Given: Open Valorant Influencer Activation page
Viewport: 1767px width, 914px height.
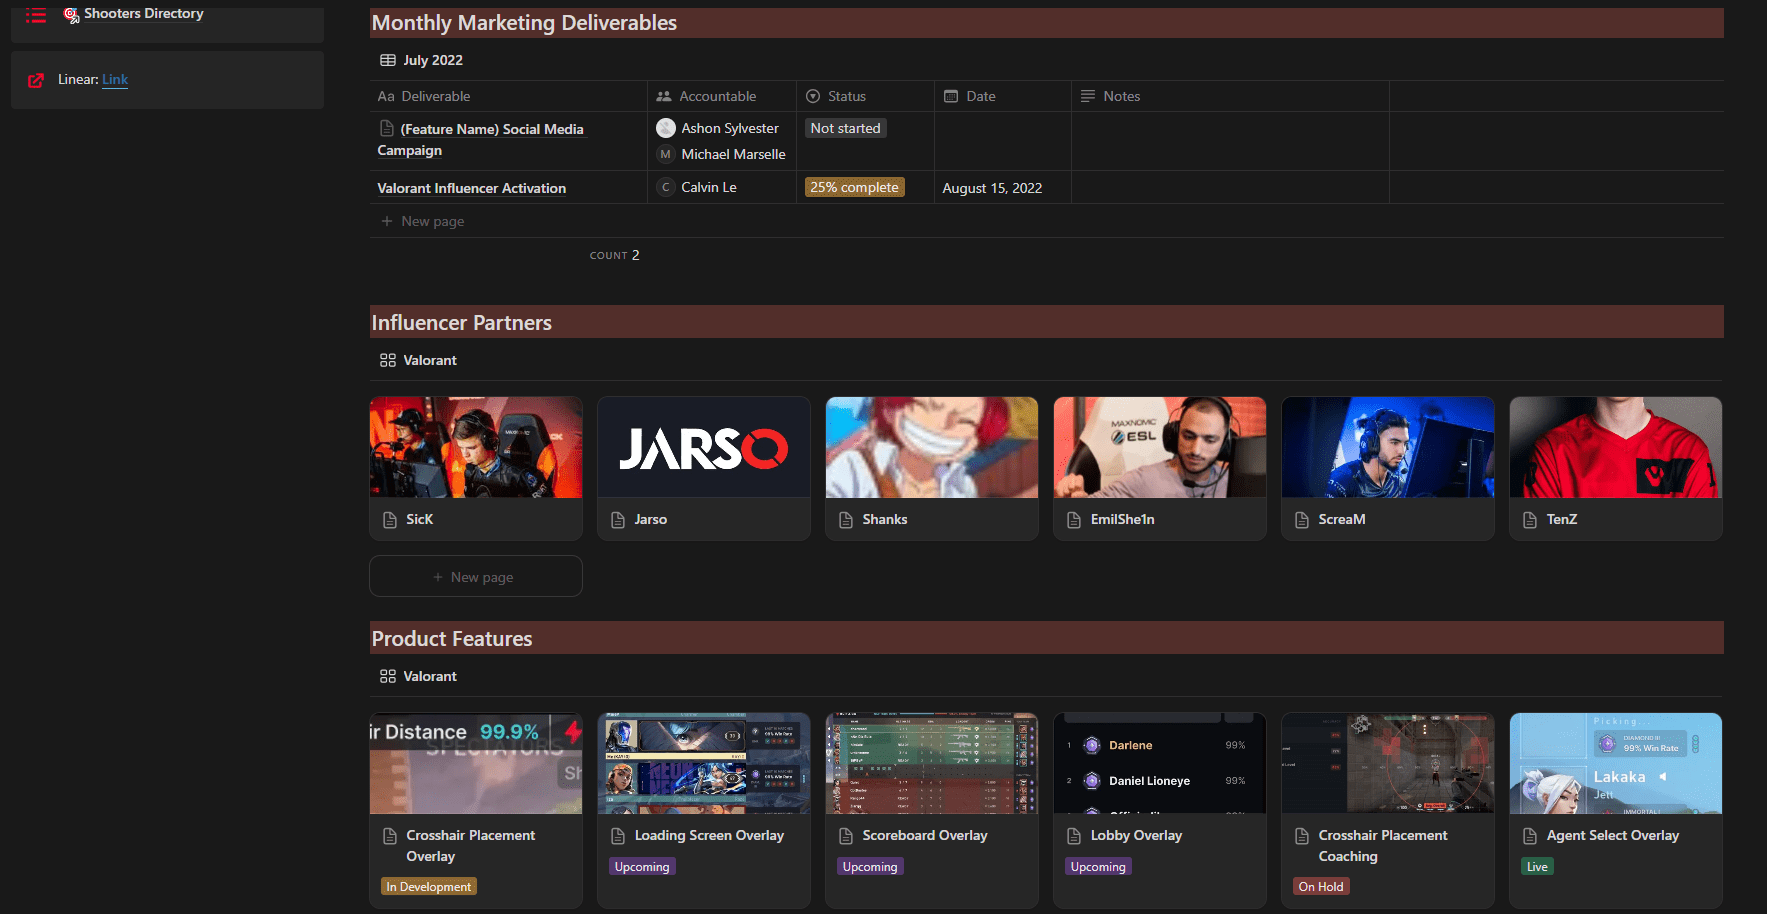Looking at the screenshot, I should coord(472,188).
